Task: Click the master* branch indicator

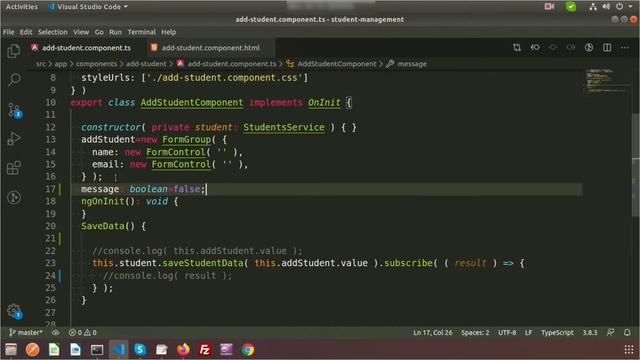Action: pos(25,333)
